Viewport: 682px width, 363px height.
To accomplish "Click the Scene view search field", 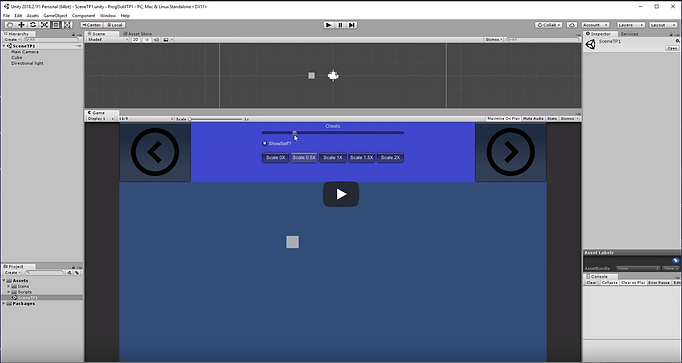I will click(542, 40).
